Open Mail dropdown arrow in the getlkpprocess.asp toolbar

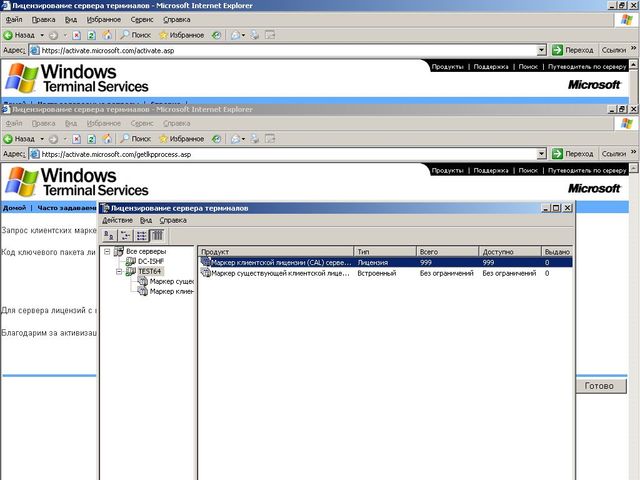(x=243, y=139)
